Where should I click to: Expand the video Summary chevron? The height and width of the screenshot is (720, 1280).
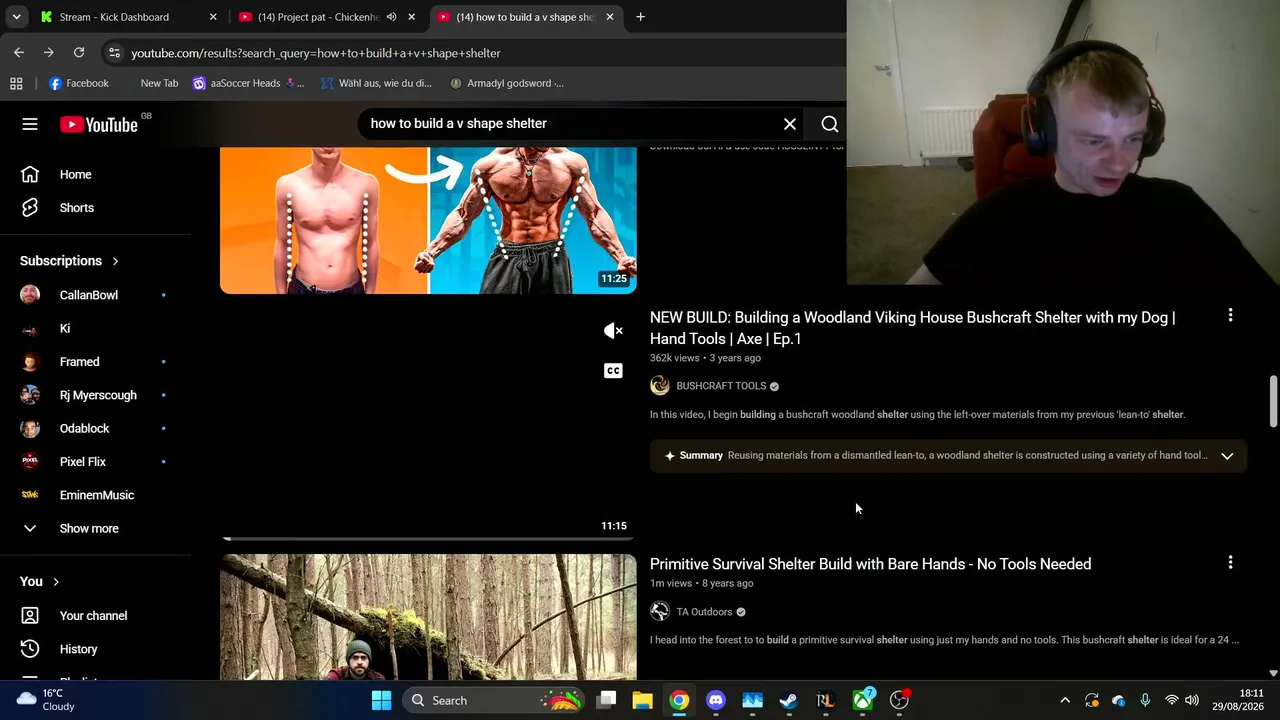point(1227,456)
